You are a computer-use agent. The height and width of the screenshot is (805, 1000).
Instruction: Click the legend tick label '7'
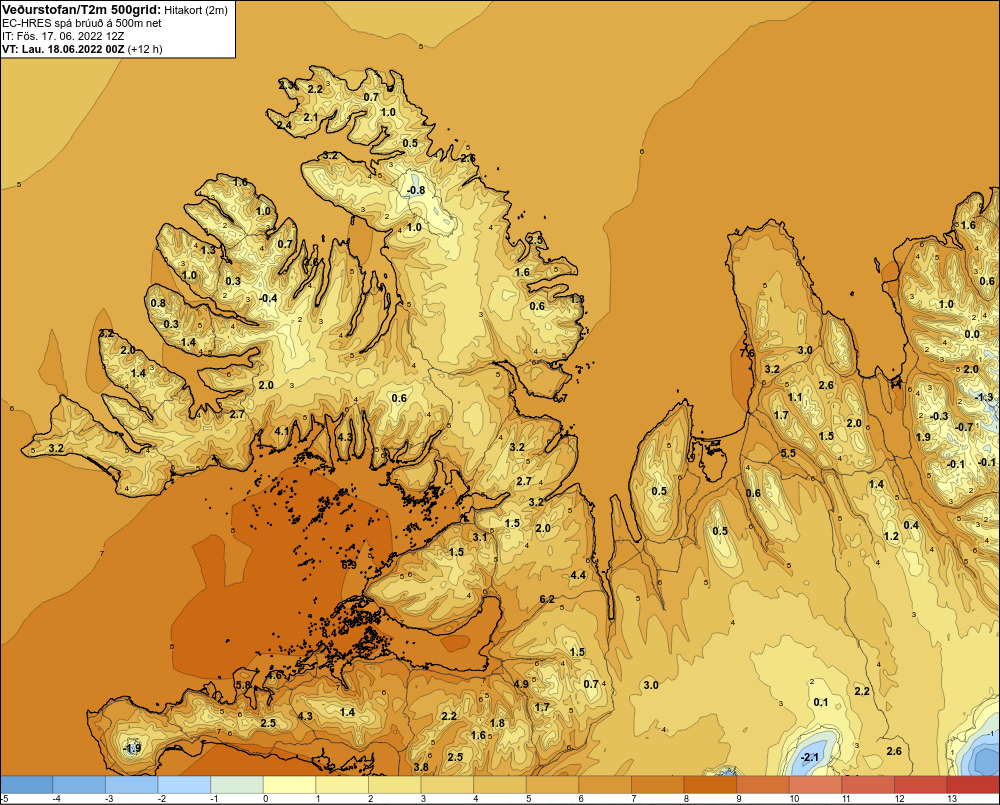[x=635, y=799]
